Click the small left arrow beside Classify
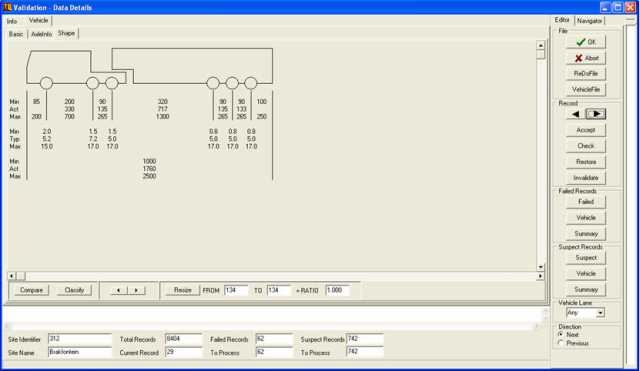The image size is (640, 371). (x=118, y=290)
